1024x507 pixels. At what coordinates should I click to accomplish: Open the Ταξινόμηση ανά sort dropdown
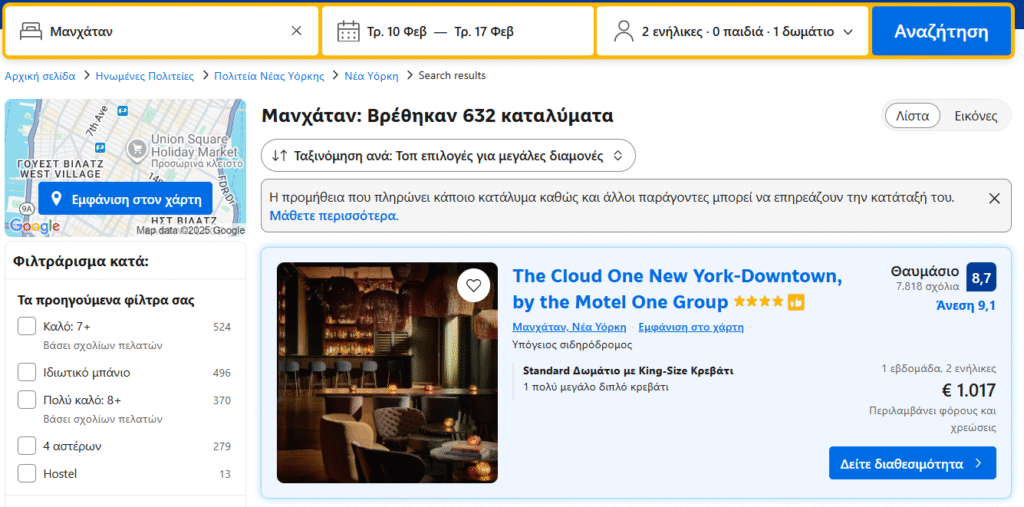[x=448, y=155]
